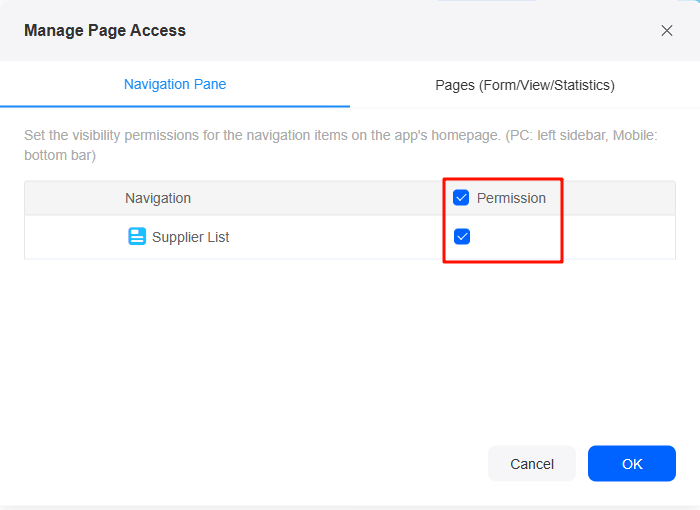
Task: Select the Navigation column header
Action: [158, 198]
